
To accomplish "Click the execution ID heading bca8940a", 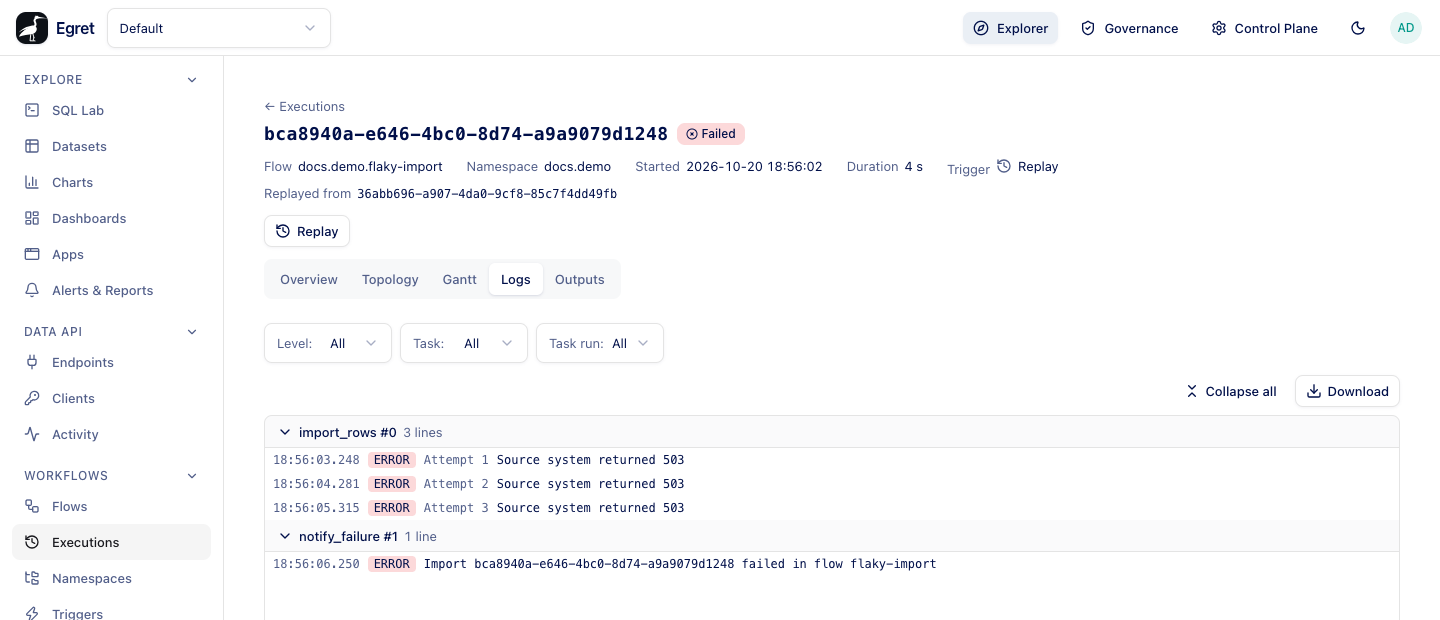I will tap(466, 134).
